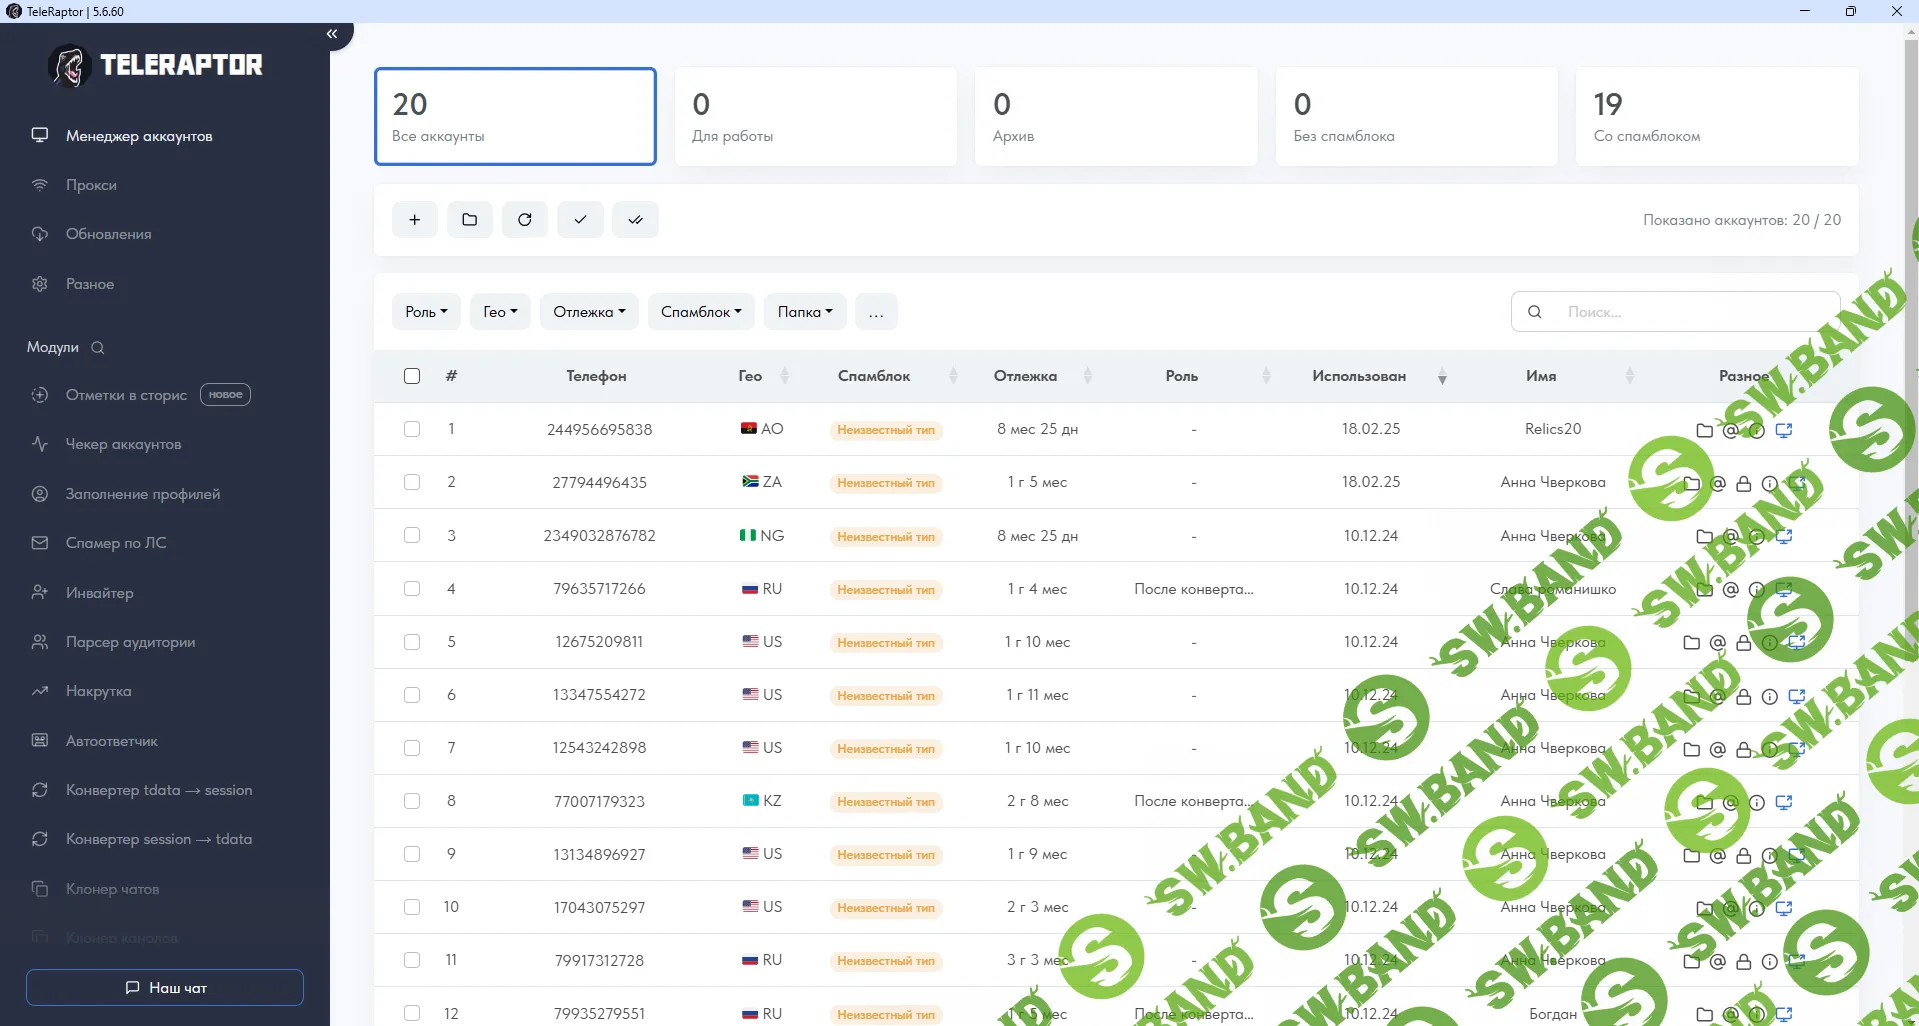The image size is (1919, 1026).
Task: Toggle the select-all header checkbox
Action: 412,376
